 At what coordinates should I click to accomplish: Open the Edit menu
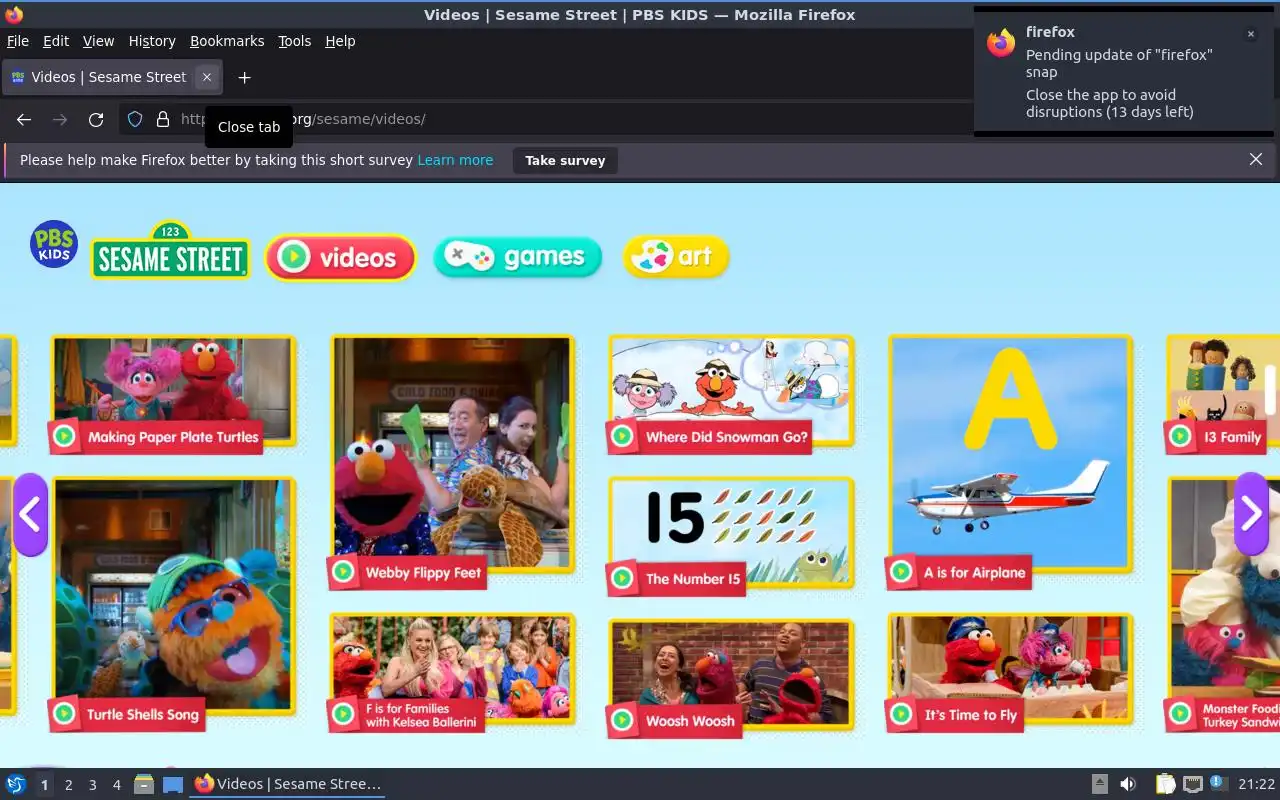56,41
